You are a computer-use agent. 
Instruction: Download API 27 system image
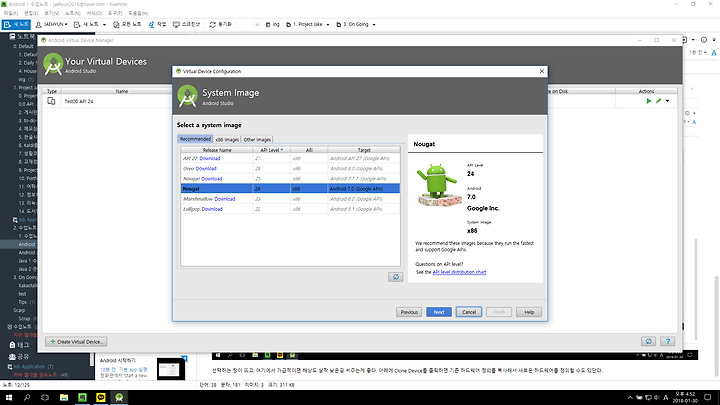[210, 158]
